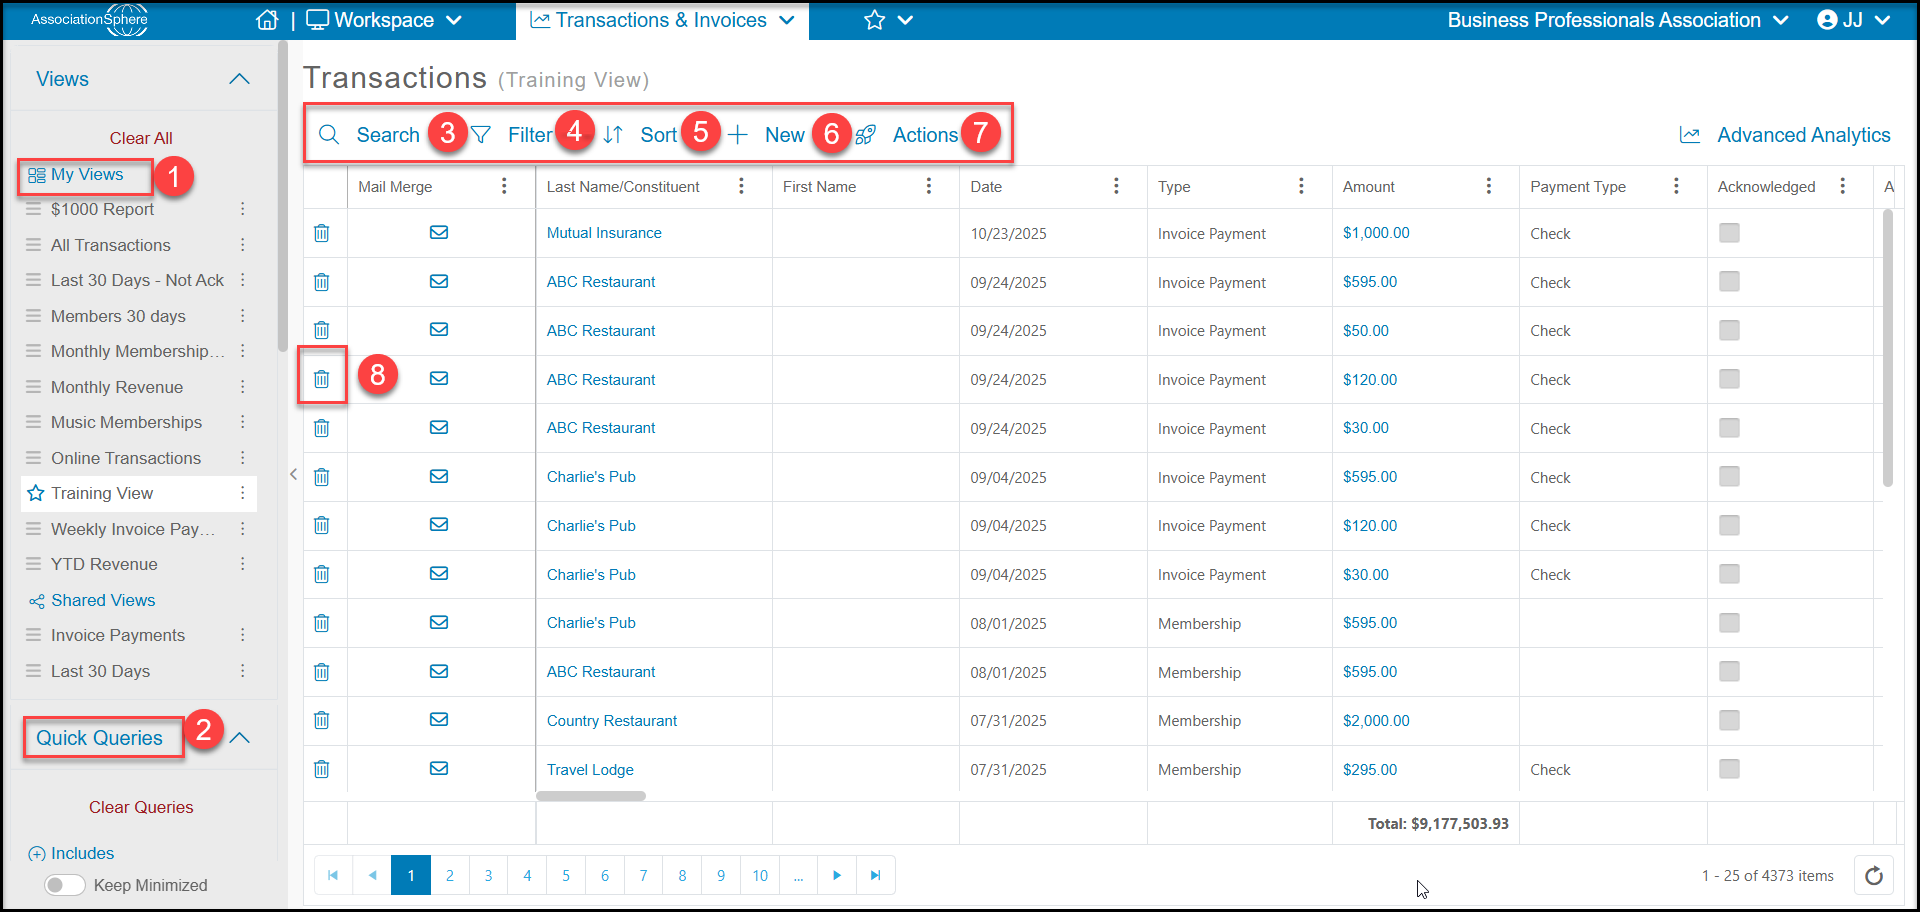The height and width of the screenshot is (912, 1920).
Task: Click Clear All views link
Action: [x=141, y=138]
